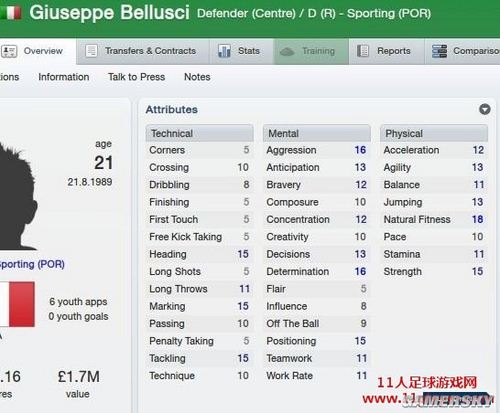Viewport: 500px width, 413px height.
Task: Select the Information submenu item
Action: pyautogui.click(x=64, y=77)
